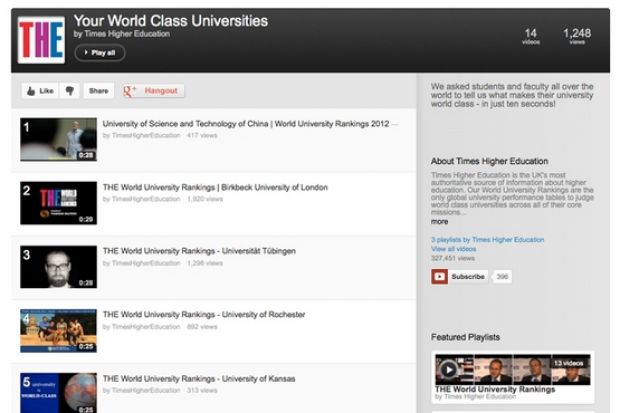Open the University of Kansas video thumbnail

click(x=59, y=392)
